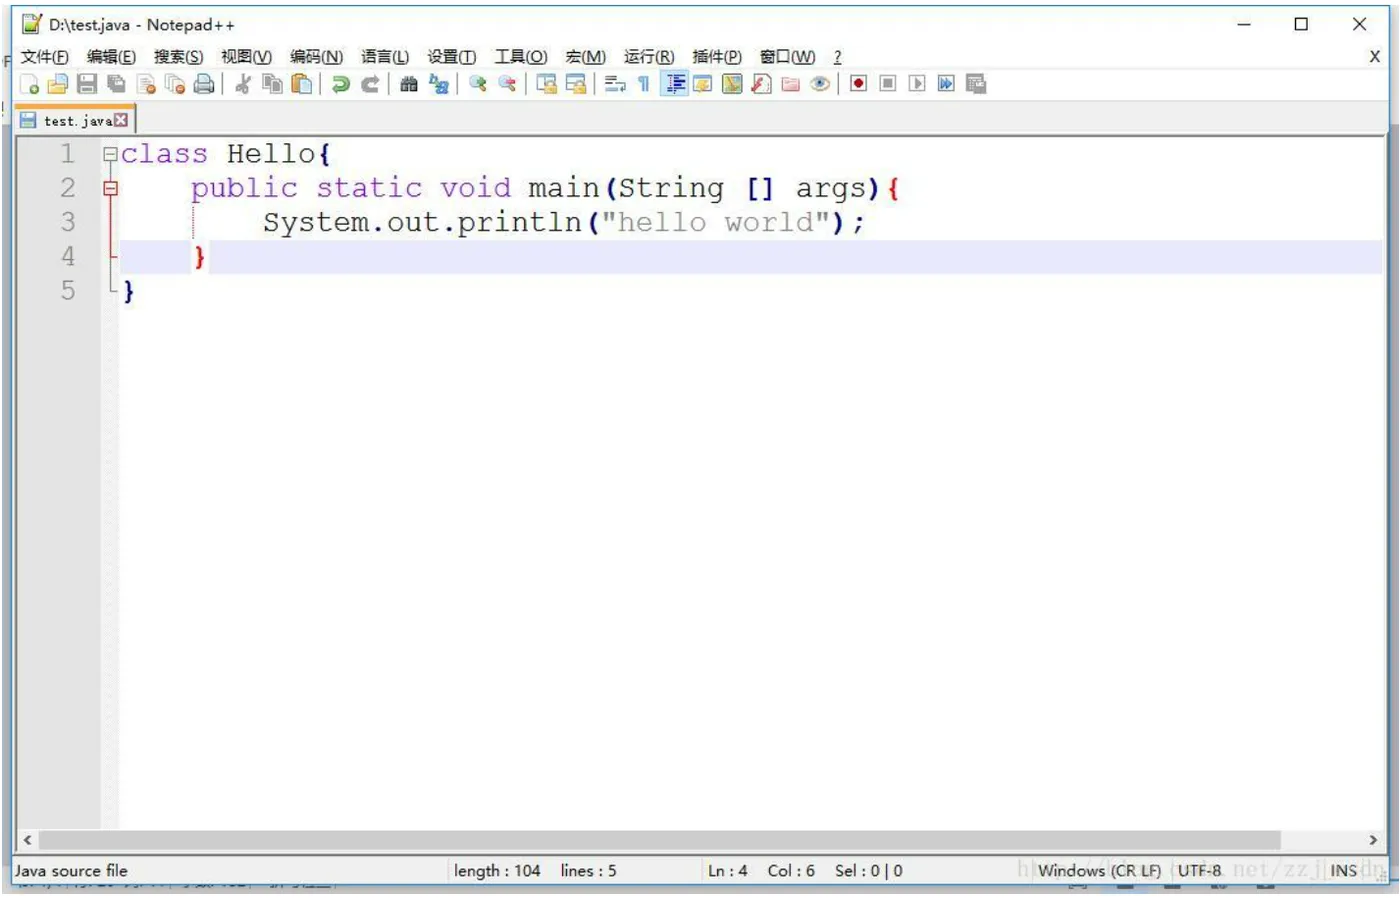Click line number 3 in margin
Viewport: 1400px width, 898px height.
[x=68, y=222]
